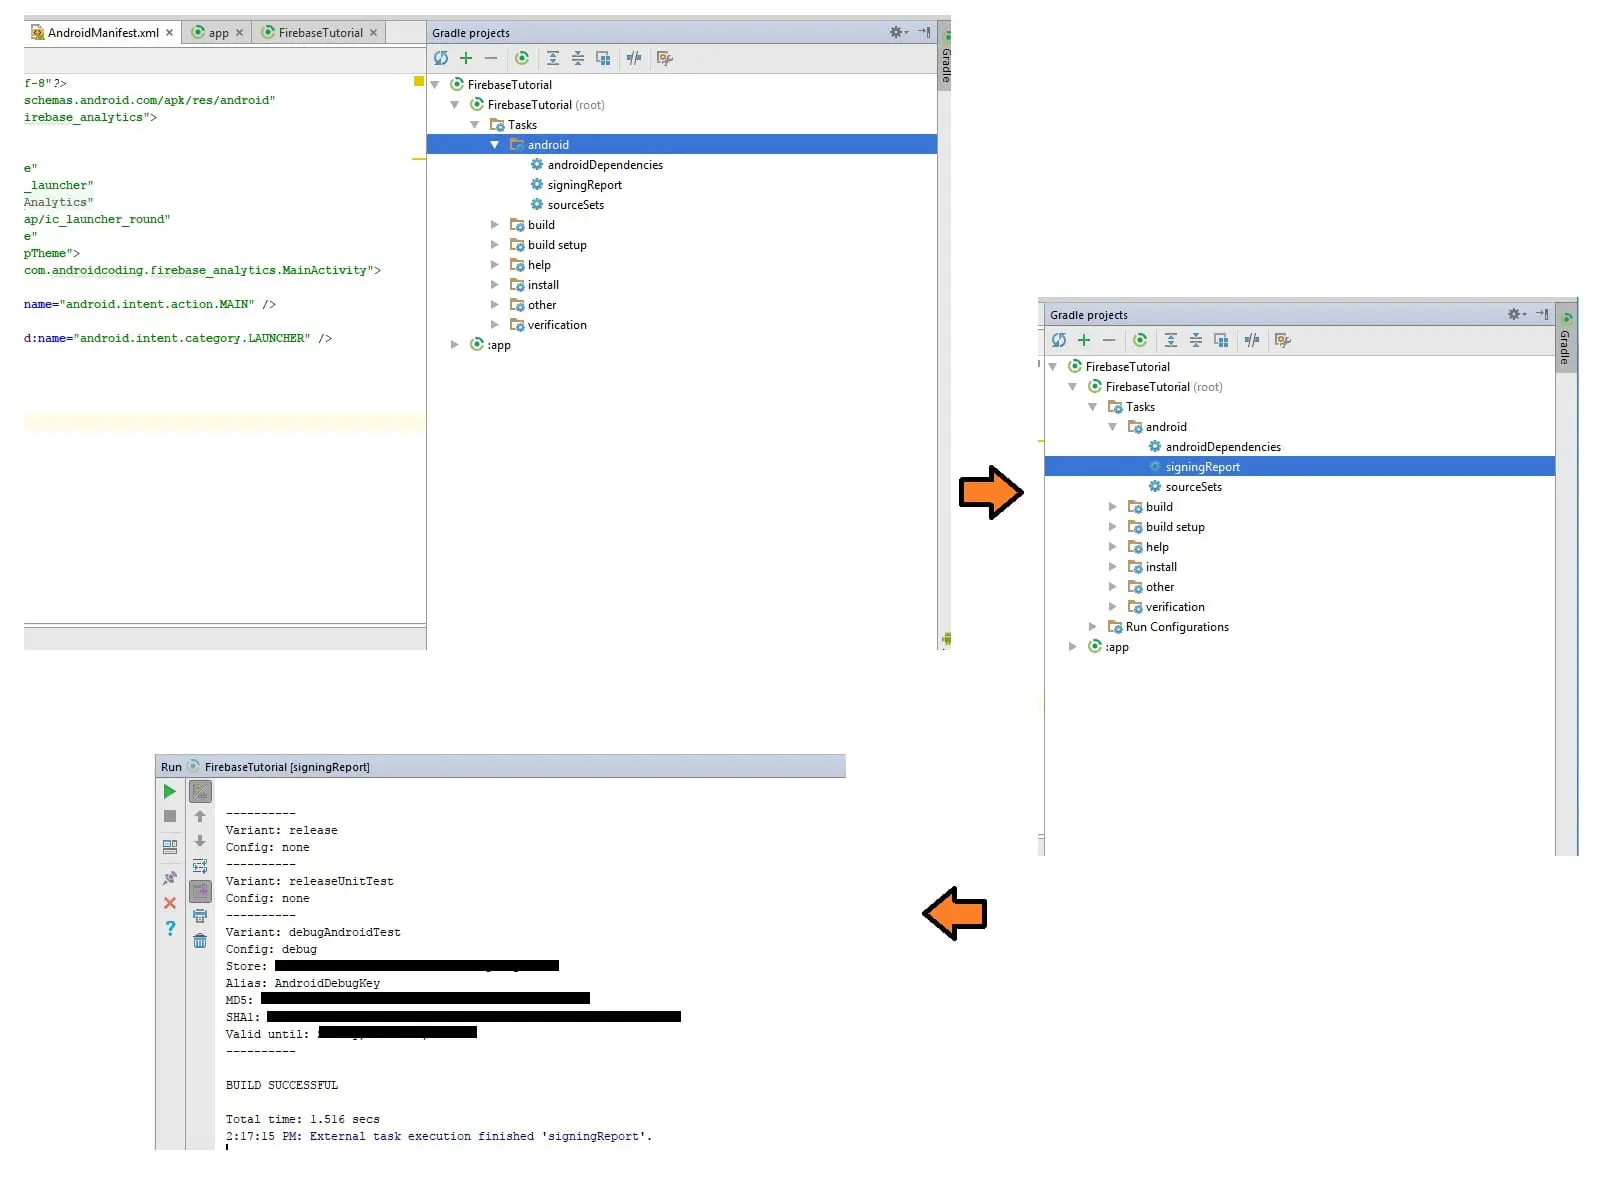Image resolution: width=1600 pixels, height=1200 pixels.
Task: Print the Run console output
Action: (x=200, y=916)
